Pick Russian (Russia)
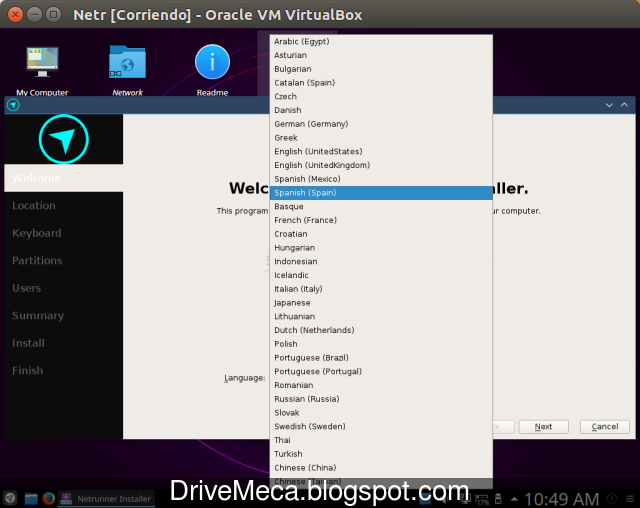 pos(381,399)
